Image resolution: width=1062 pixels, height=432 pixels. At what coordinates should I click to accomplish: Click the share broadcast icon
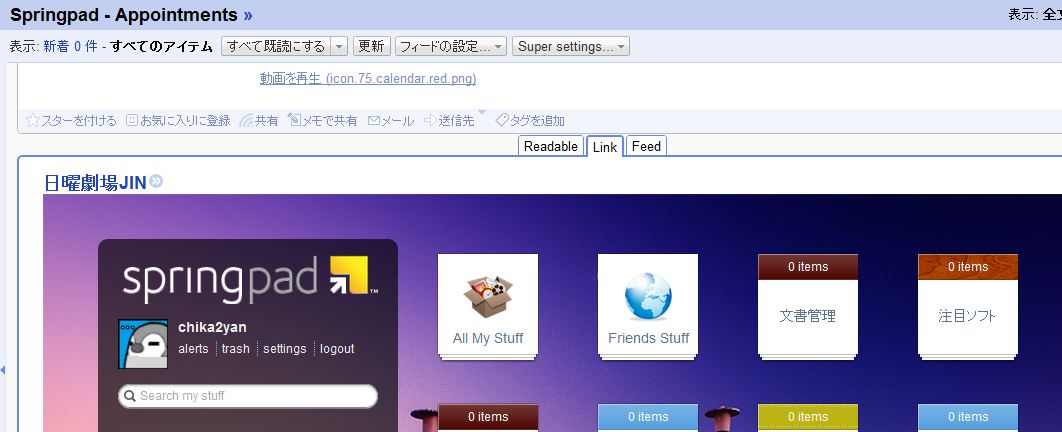(x=247, y=121)
